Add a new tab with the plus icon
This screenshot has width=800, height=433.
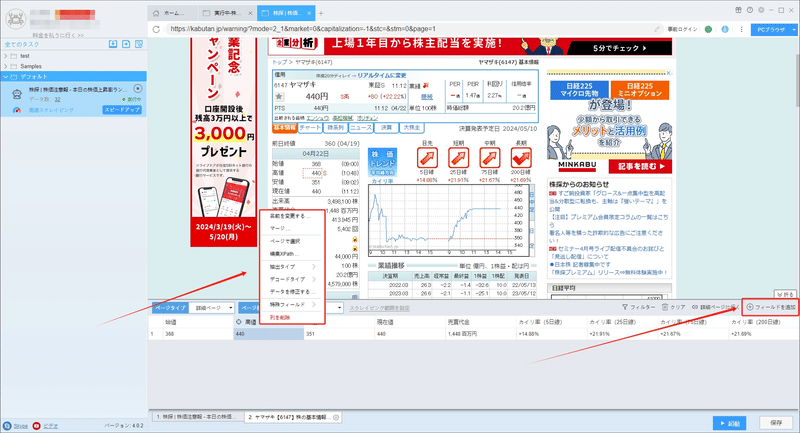point(321,13)
